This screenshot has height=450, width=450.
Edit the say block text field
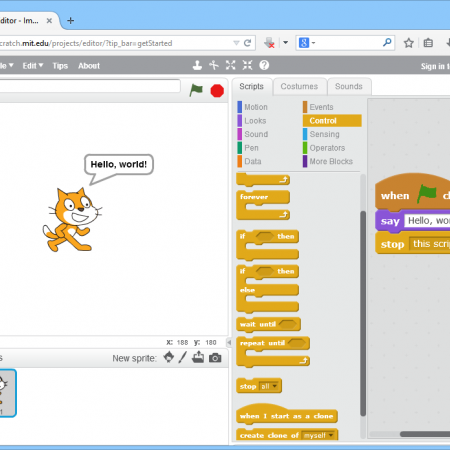tap(427, 221)
